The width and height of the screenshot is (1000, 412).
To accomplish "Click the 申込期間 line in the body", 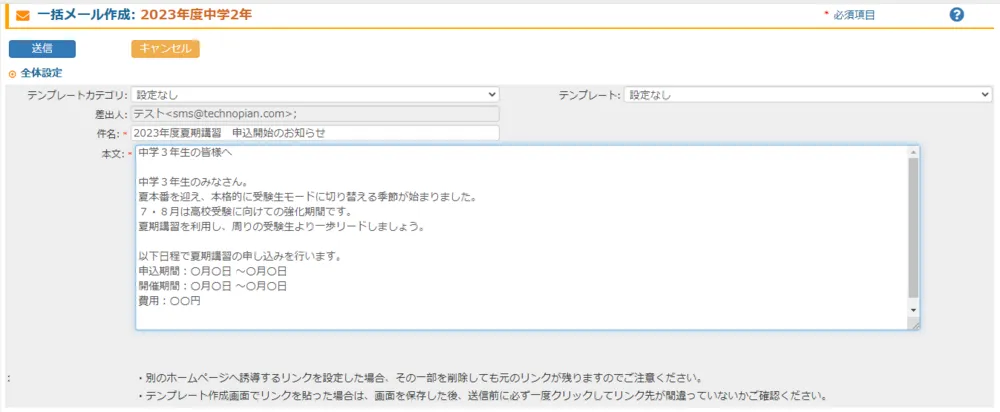I will coord(212,272).
